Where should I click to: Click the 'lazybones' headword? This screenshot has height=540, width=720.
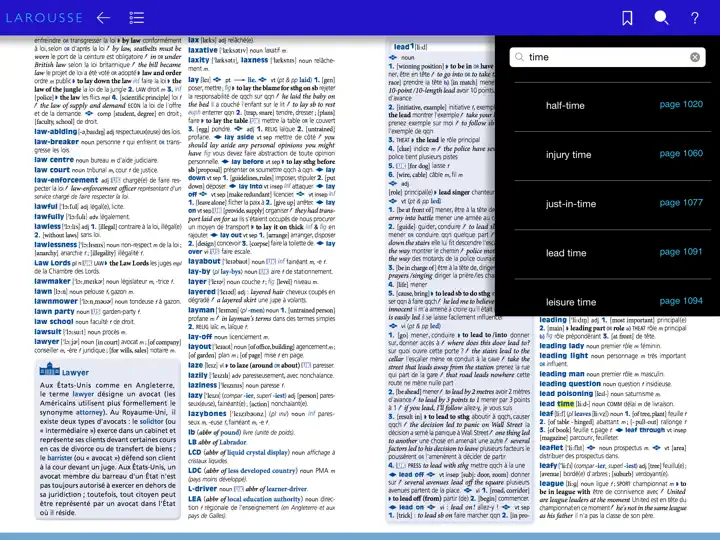(207, 414)
